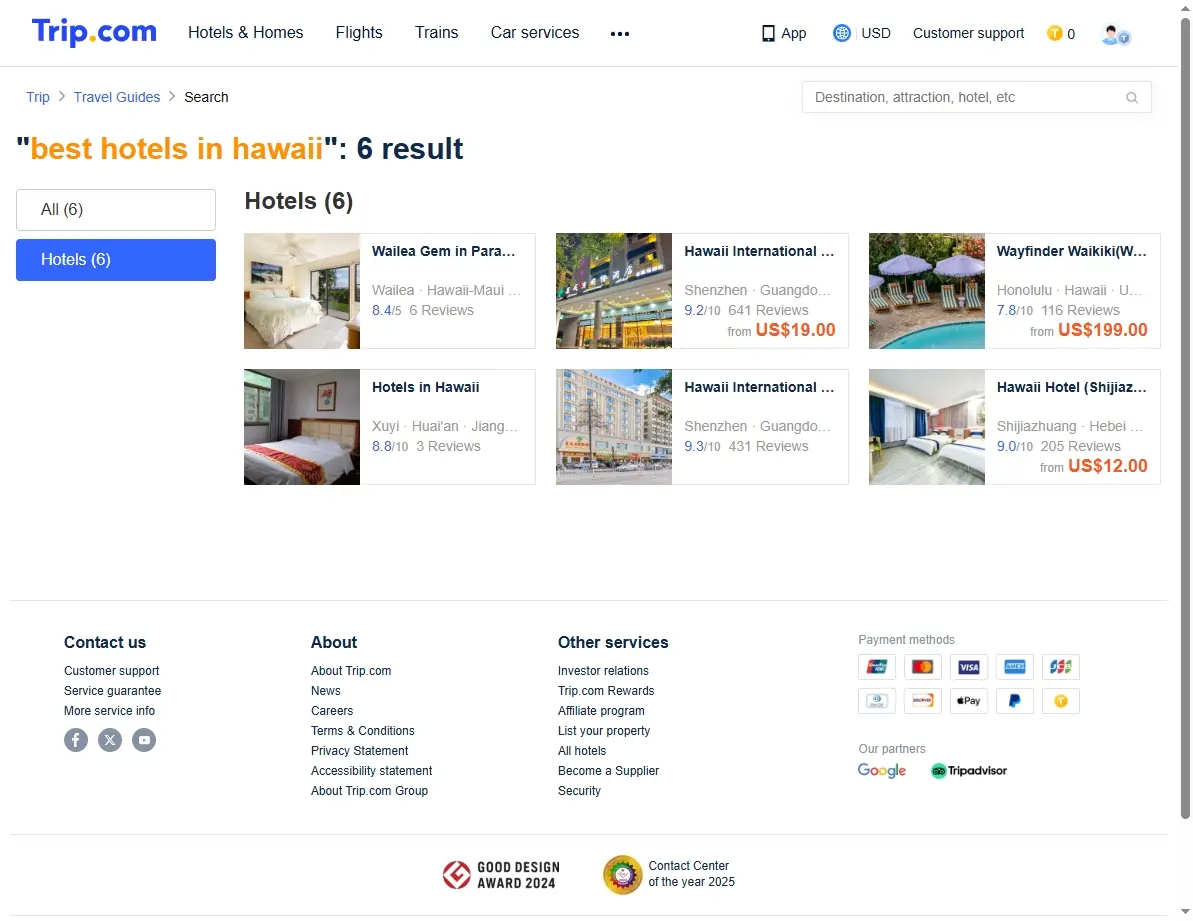Open Service guarantee link
The height and width of the screenshot is (921, 1193).
pos(113,691)
